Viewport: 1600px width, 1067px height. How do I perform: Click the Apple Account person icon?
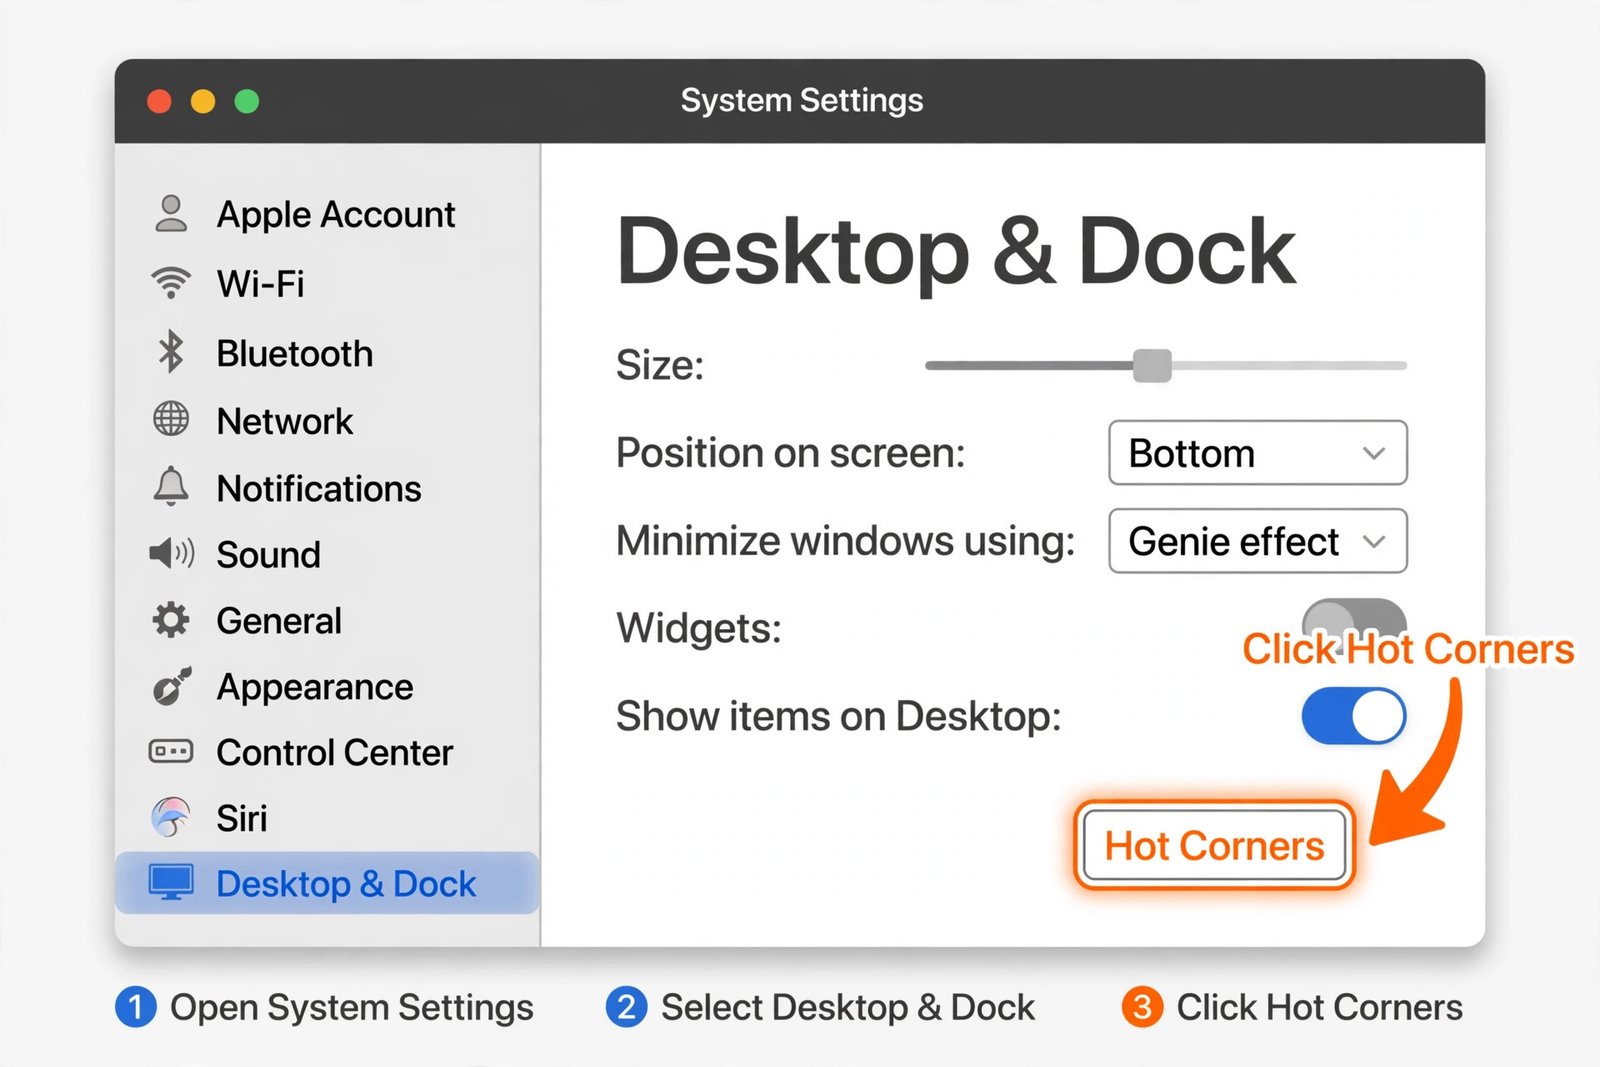click(171, 213)
